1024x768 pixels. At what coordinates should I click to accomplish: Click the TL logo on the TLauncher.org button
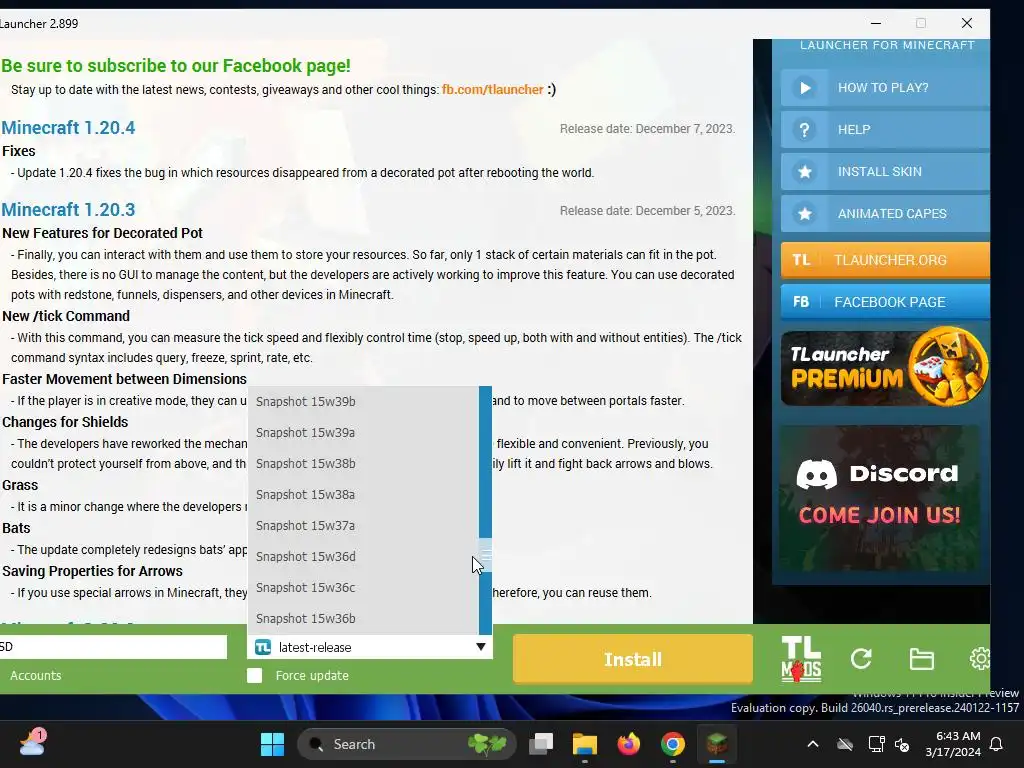click(x=801, y=260)
